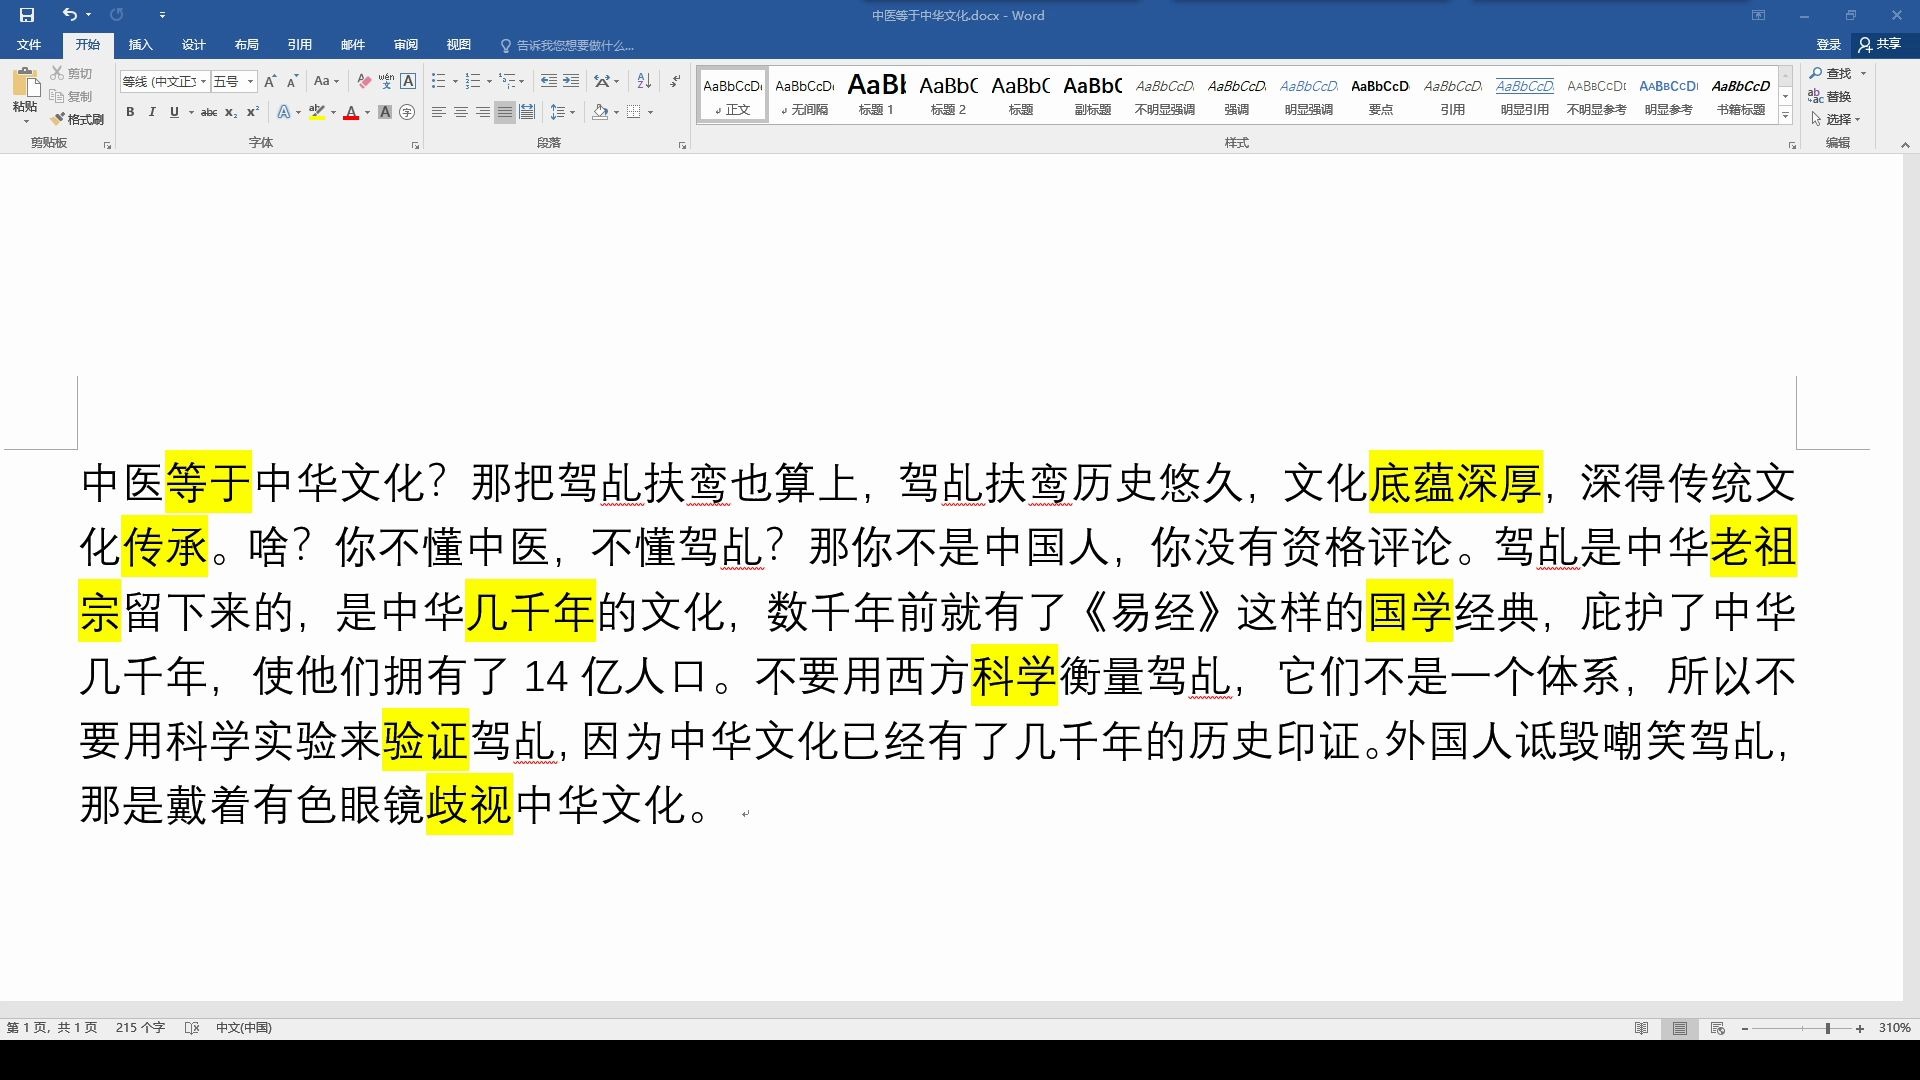Screen dimensions: 1920x1080
Task: Decrease font size with the shrink-font icon
Action: tap(292, 81)
